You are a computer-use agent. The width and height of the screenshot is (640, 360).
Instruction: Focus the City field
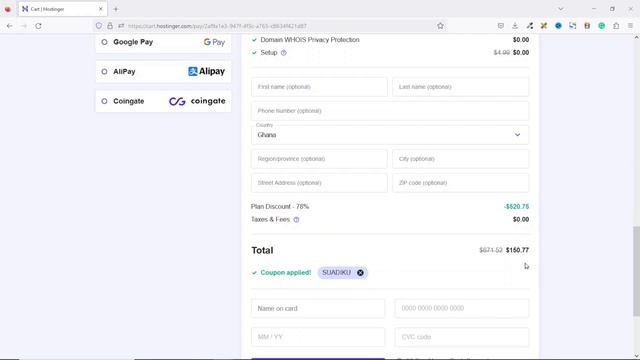pos(460,159)
